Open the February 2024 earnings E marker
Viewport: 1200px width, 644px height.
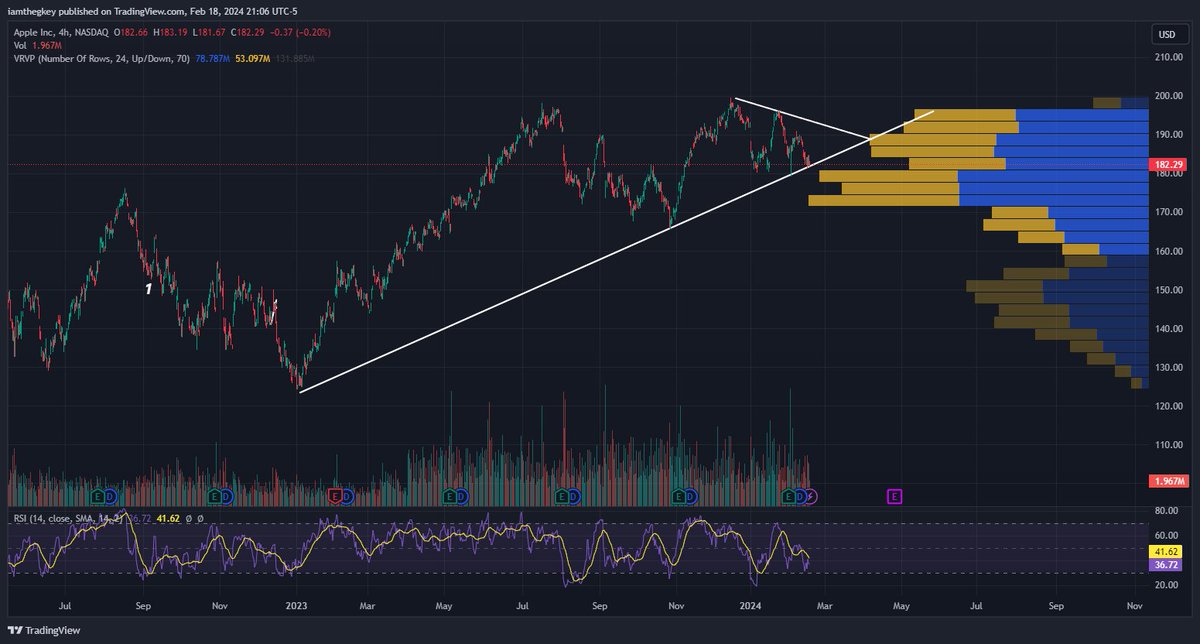788,496
